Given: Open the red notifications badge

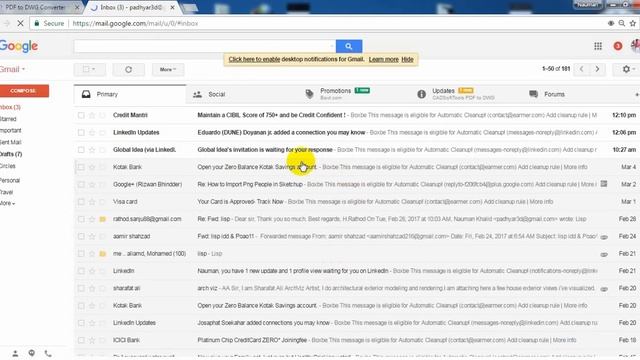Looking at the screenshot, I should coord(618,46).
